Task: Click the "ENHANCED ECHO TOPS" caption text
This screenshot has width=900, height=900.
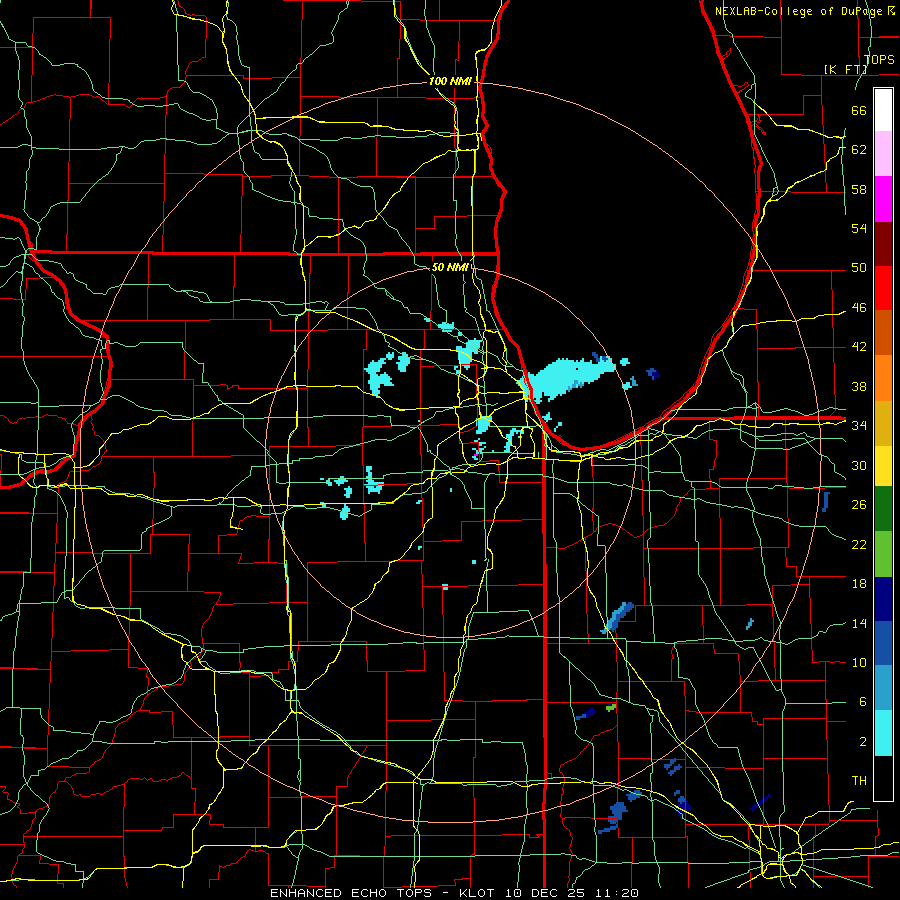Action: click(351, 893)
